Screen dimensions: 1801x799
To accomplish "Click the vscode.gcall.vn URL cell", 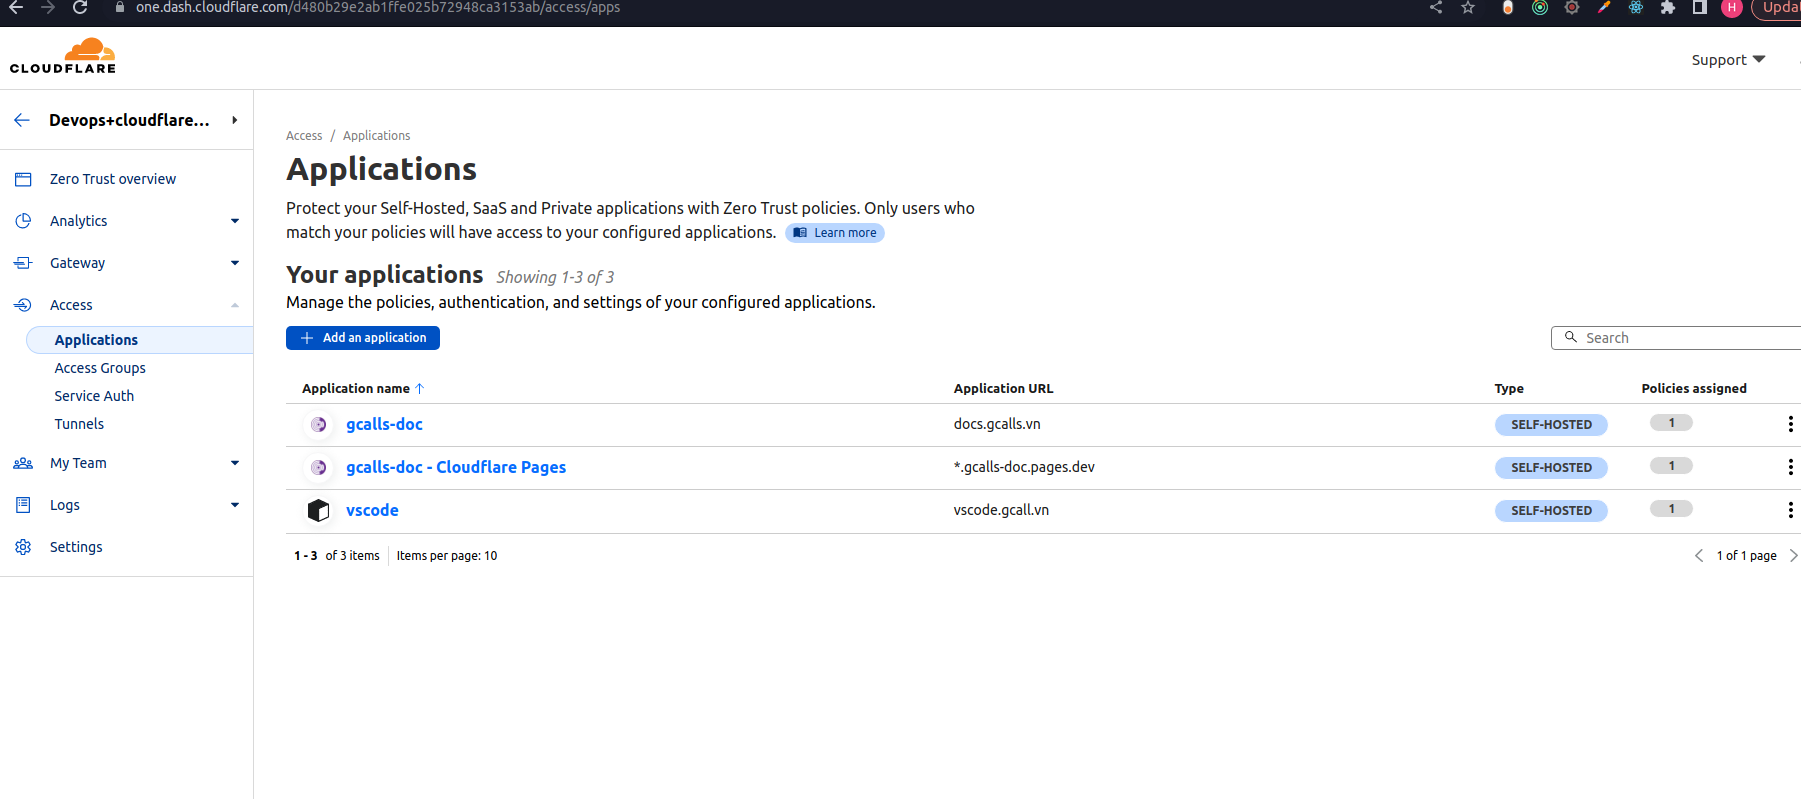I will click(x=1001, y=510).
